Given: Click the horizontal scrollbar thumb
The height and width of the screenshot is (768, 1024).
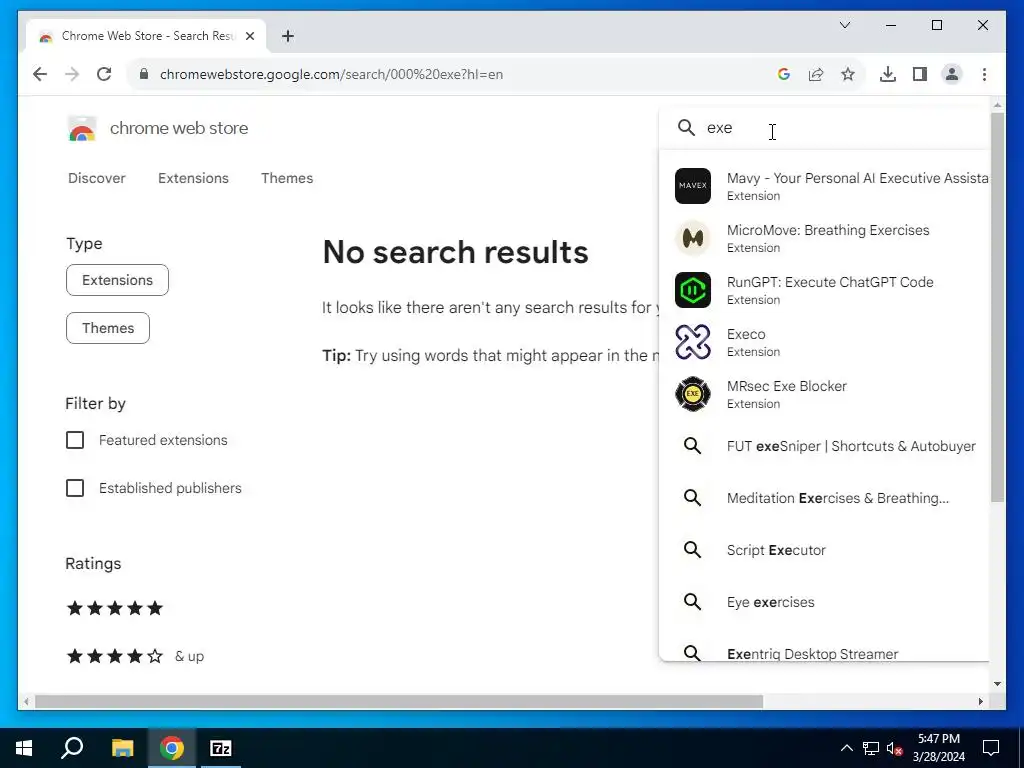Looking at the screenshot, I should 398,702.
